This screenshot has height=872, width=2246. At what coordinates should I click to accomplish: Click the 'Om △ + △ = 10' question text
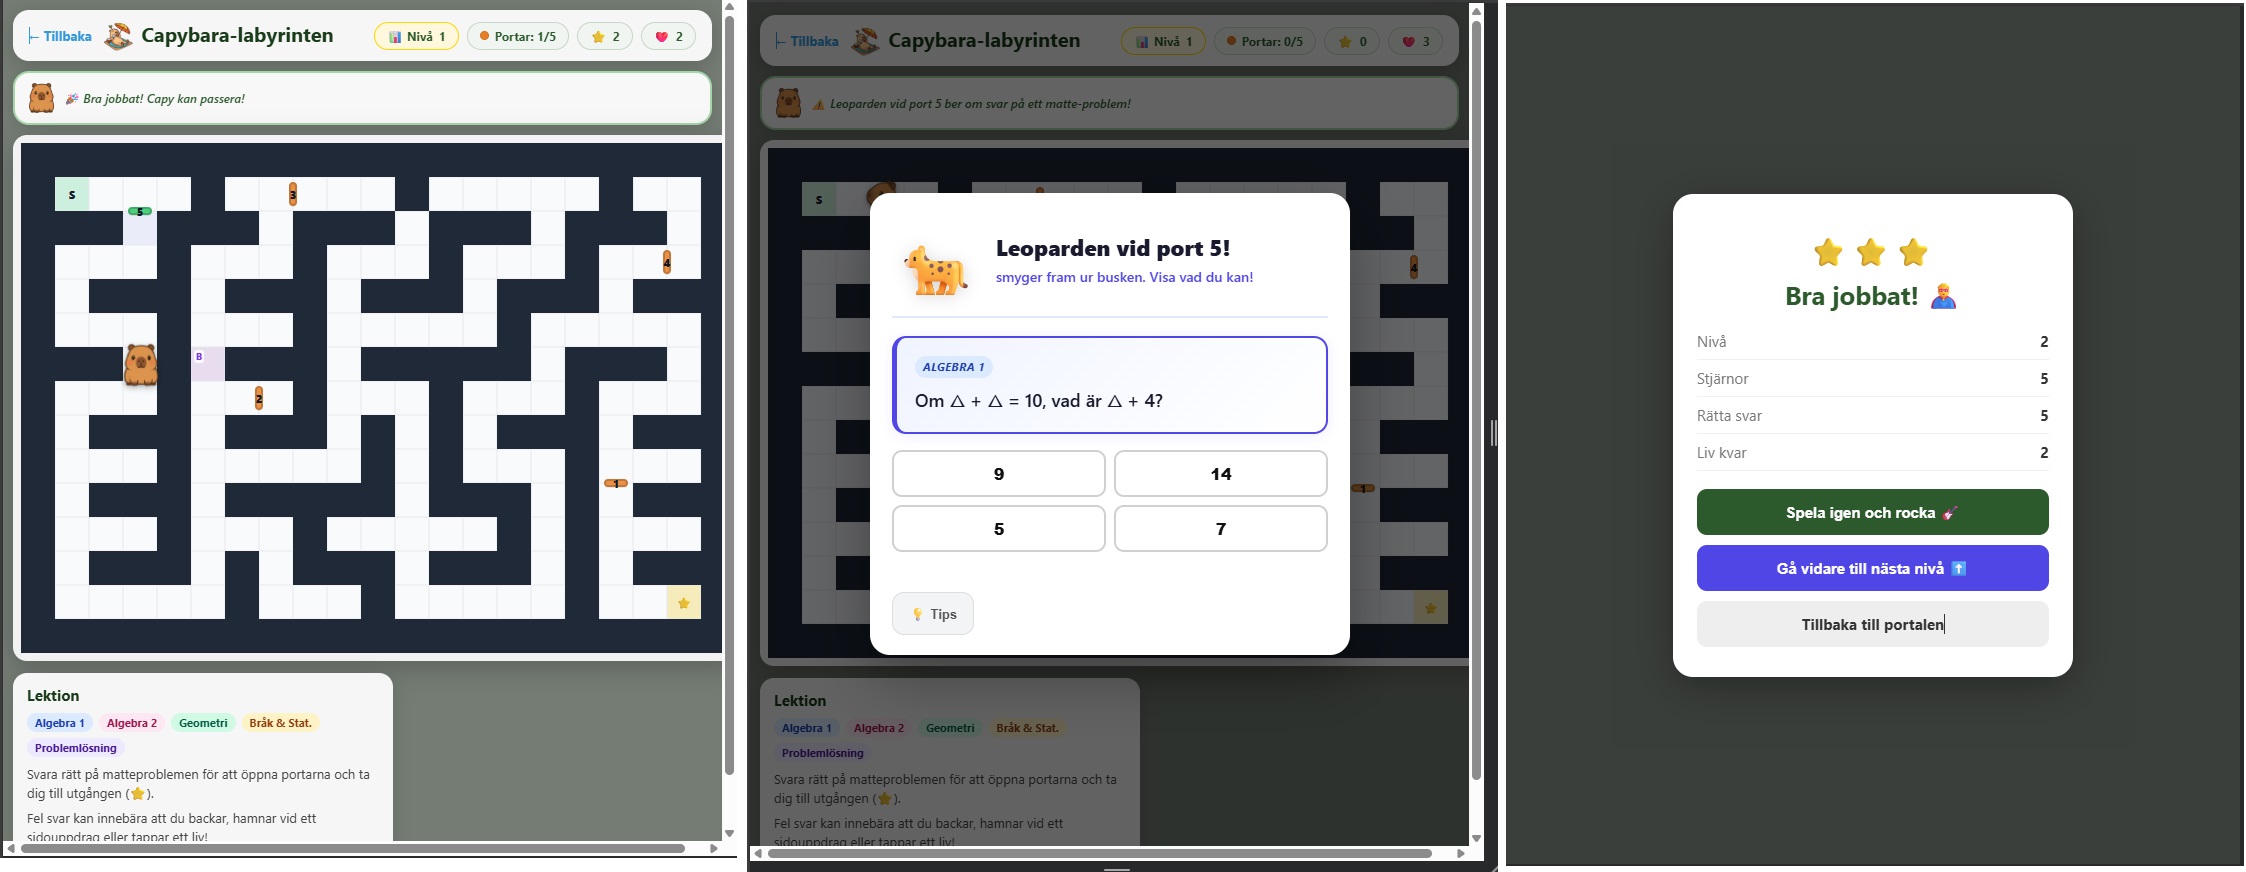[x=1039, y=401]
